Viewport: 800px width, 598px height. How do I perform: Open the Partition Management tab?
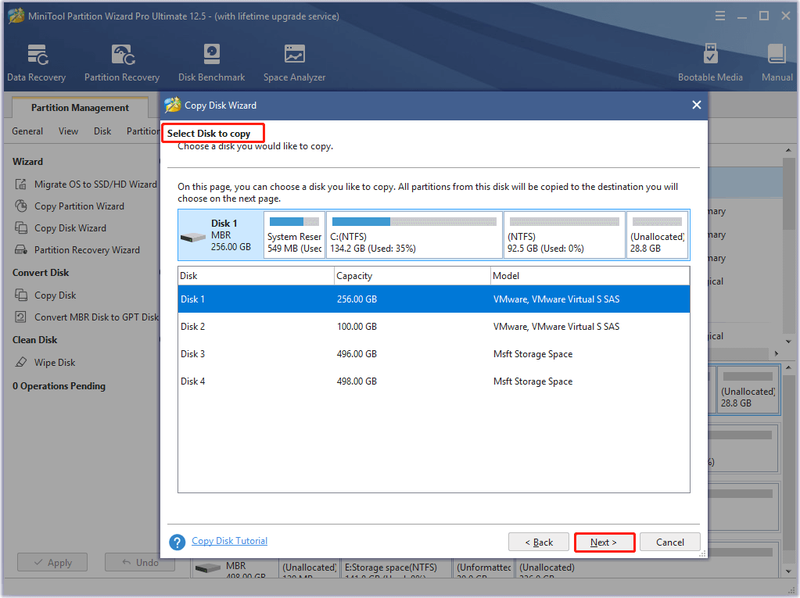pos(80,108)
